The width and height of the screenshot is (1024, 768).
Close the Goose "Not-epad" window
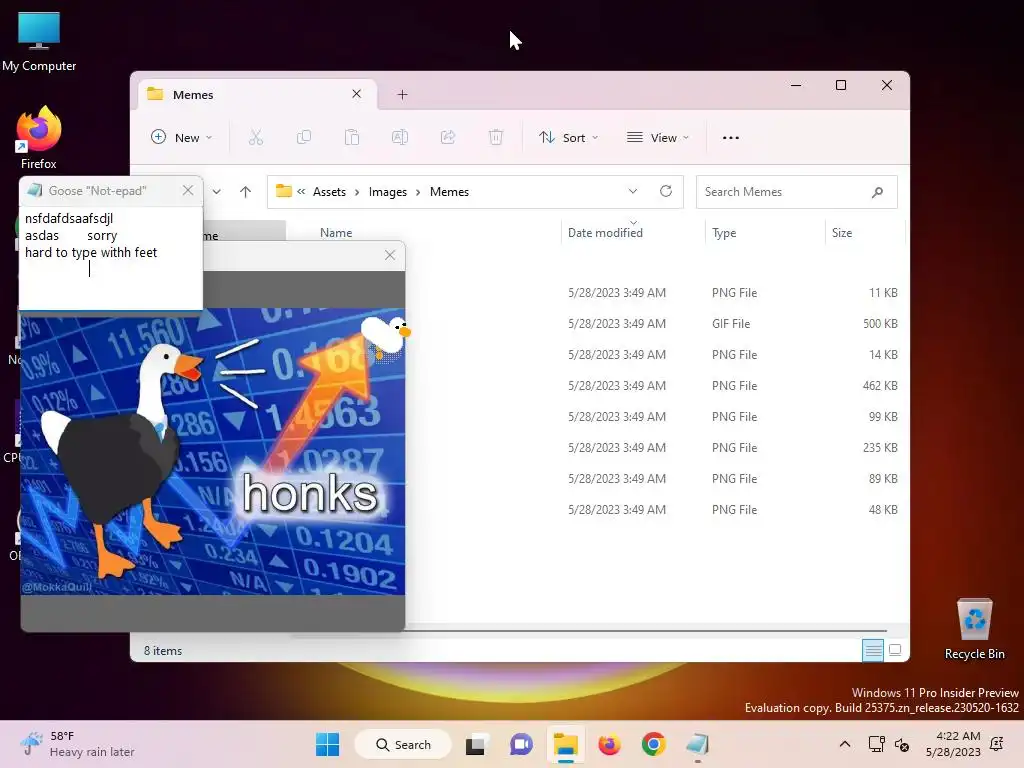[x=188, y=190]
